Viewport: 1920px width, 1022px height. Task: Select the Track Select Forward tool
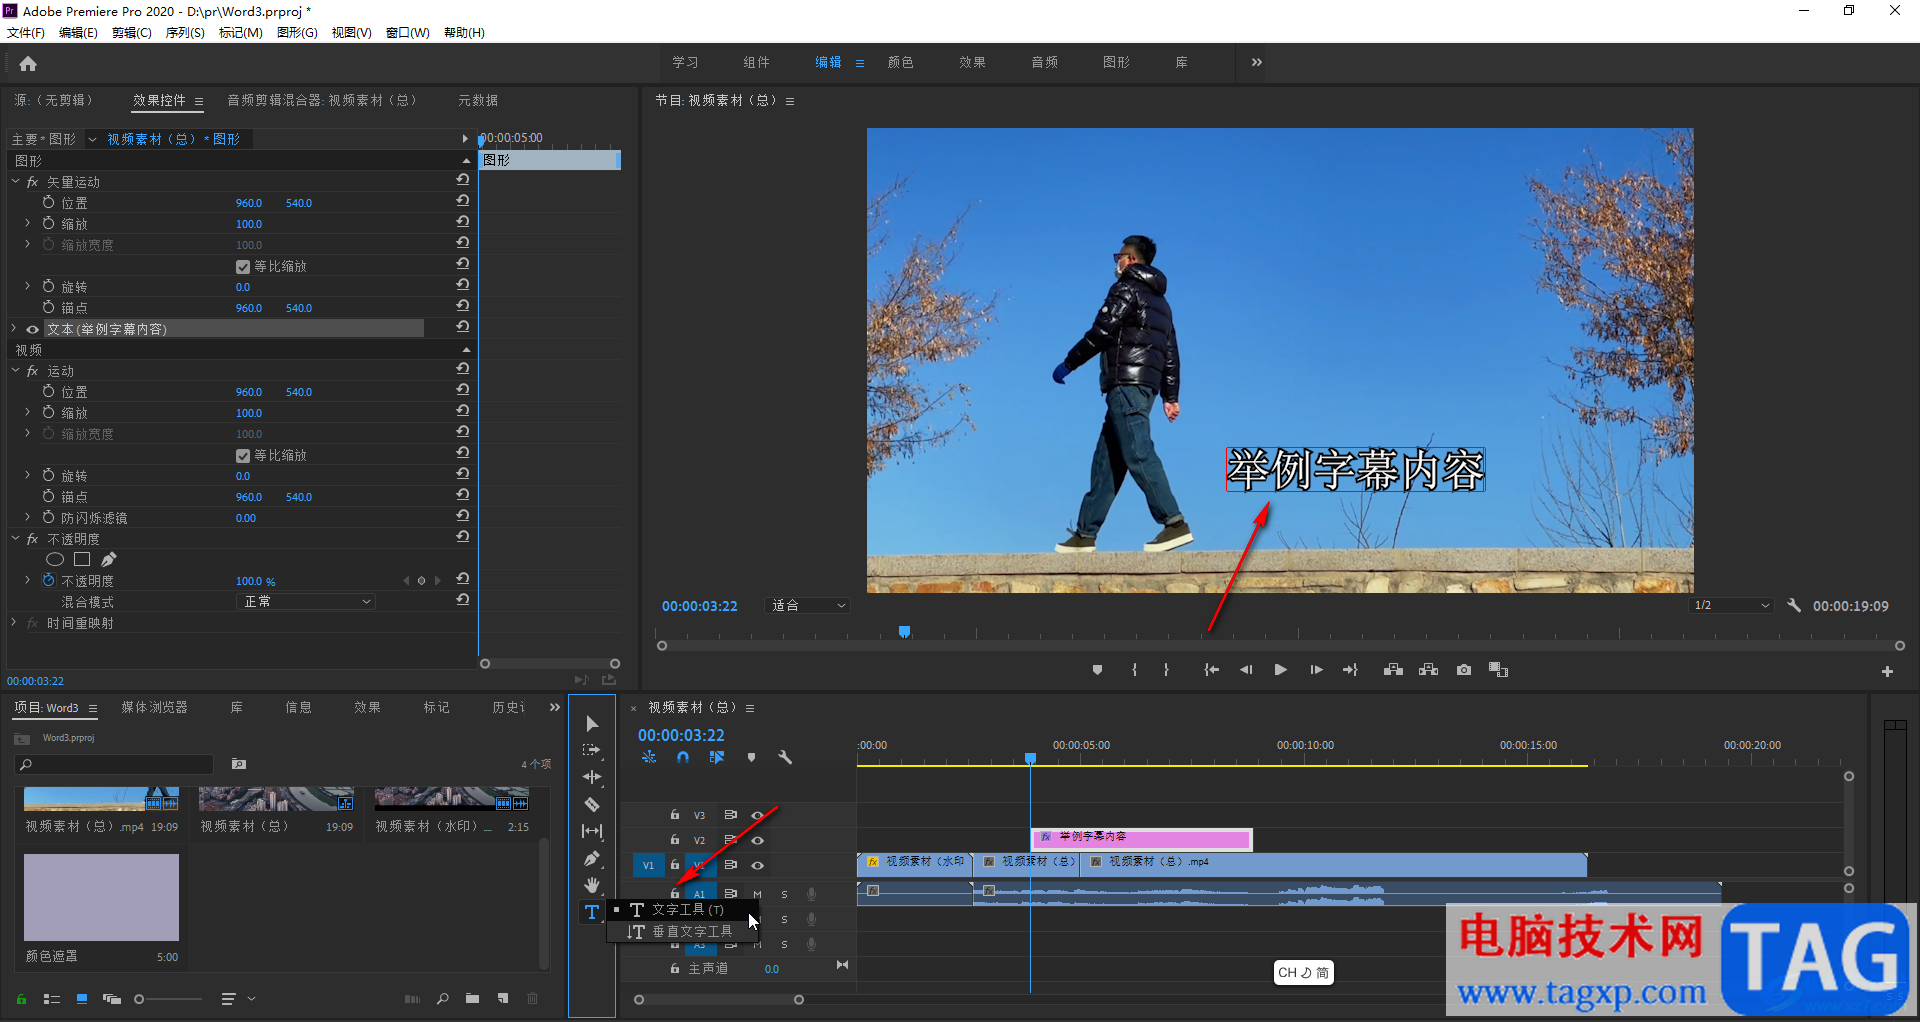pos(592,750)
